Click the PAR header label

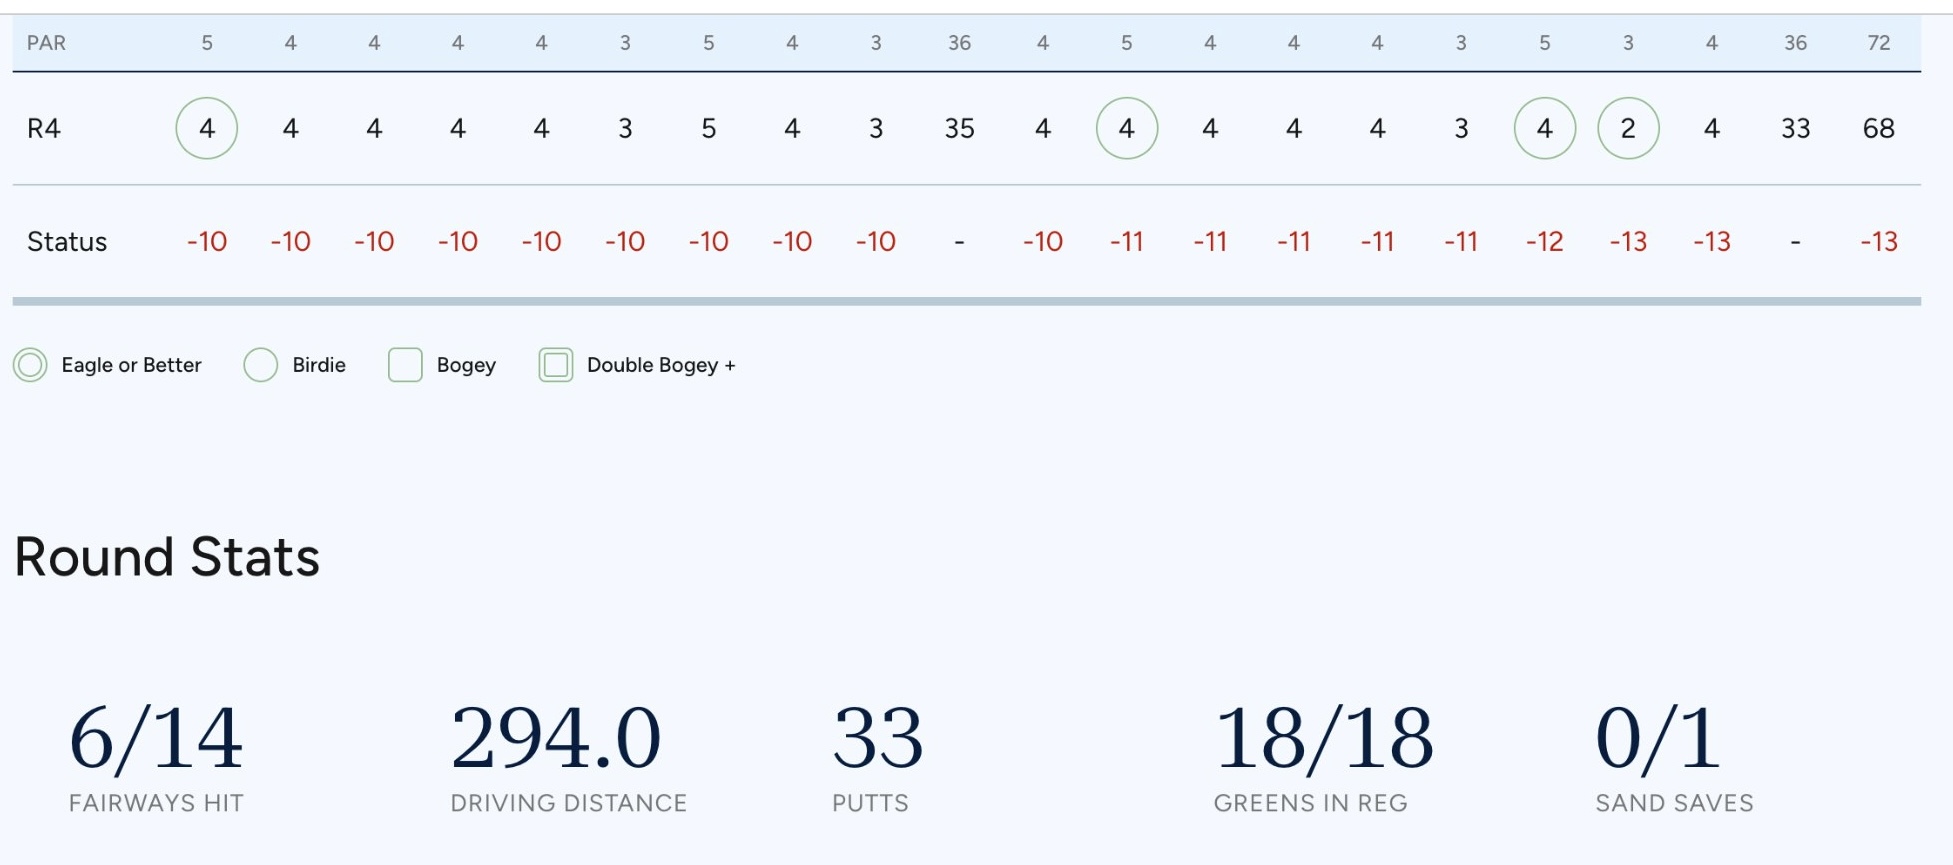tap(46, 43)
